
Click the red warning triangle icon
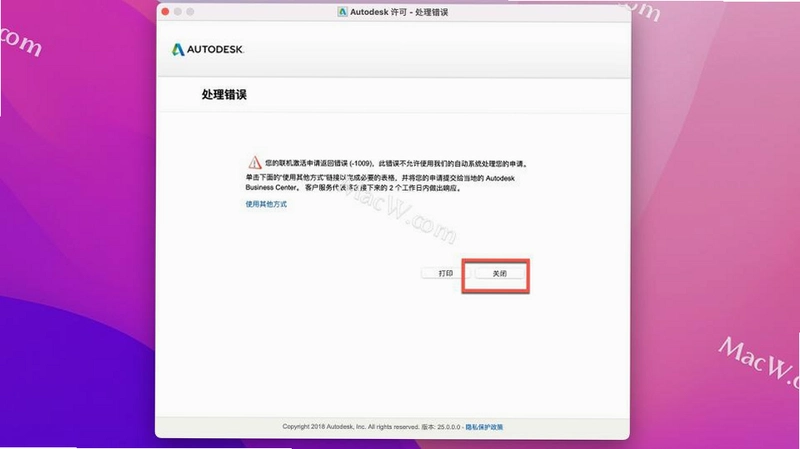pos(255,163)
